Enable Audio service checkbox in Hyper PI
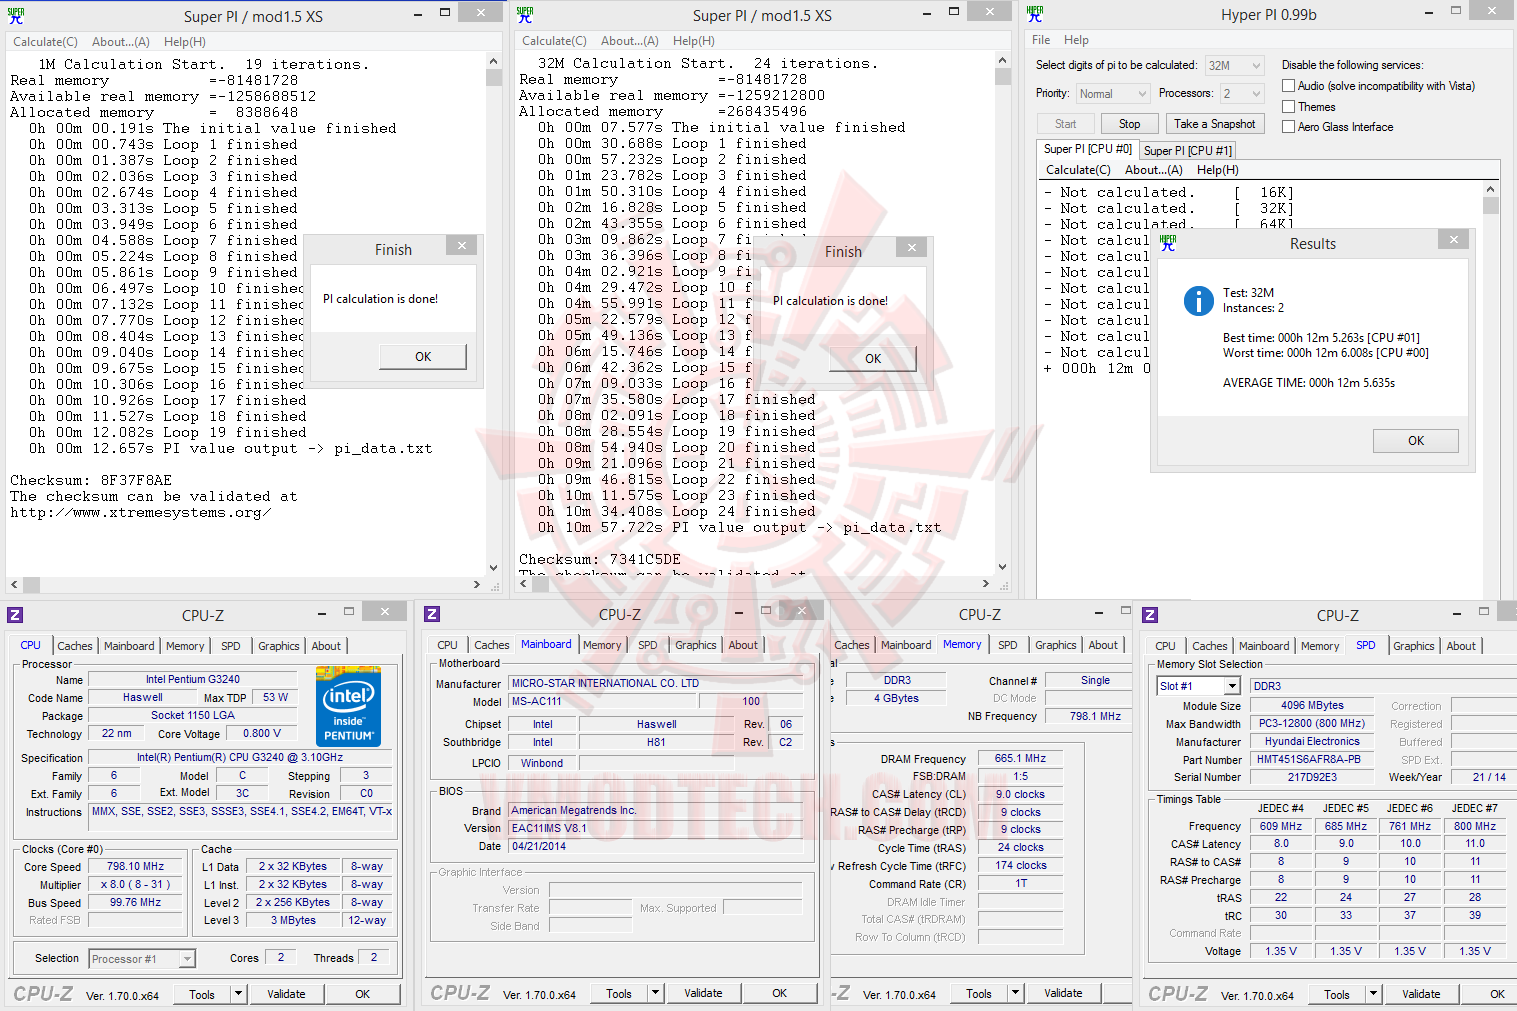1517x1011 pixels. [1289, 86]
